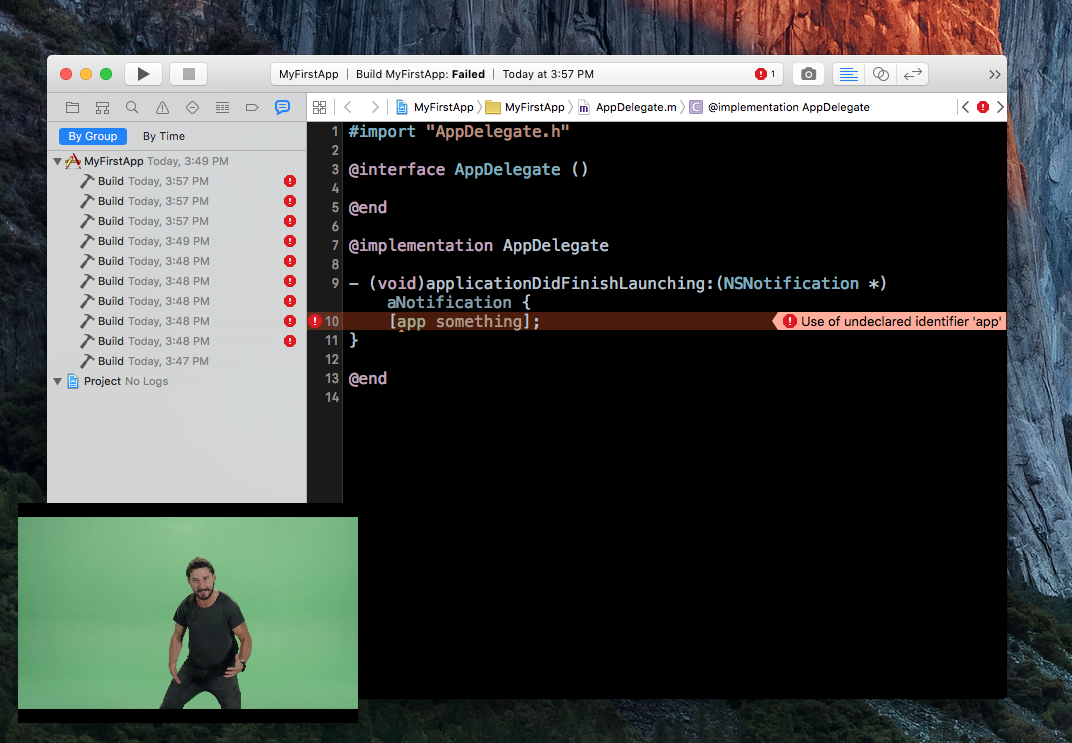Open the Find navigator magnifier icon
This screenshot has width=1072, height=743.
pyautogui.click(x=132, y=107)
